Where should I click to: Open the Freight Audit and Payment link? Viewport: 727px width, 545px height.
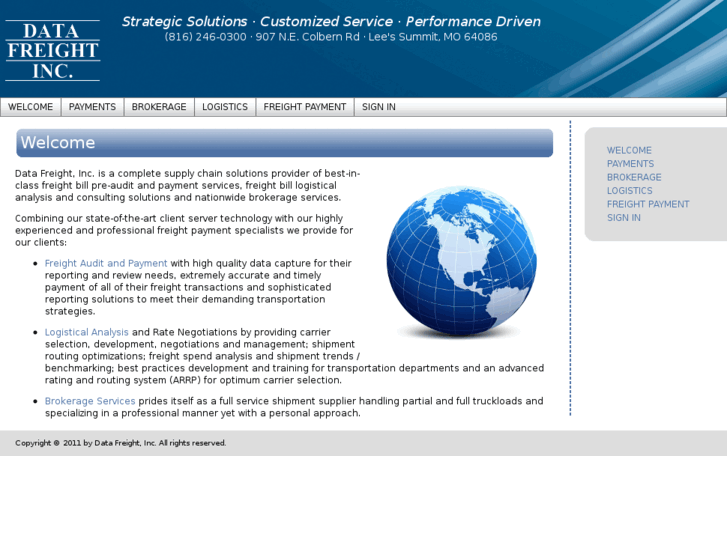point(106,263)
